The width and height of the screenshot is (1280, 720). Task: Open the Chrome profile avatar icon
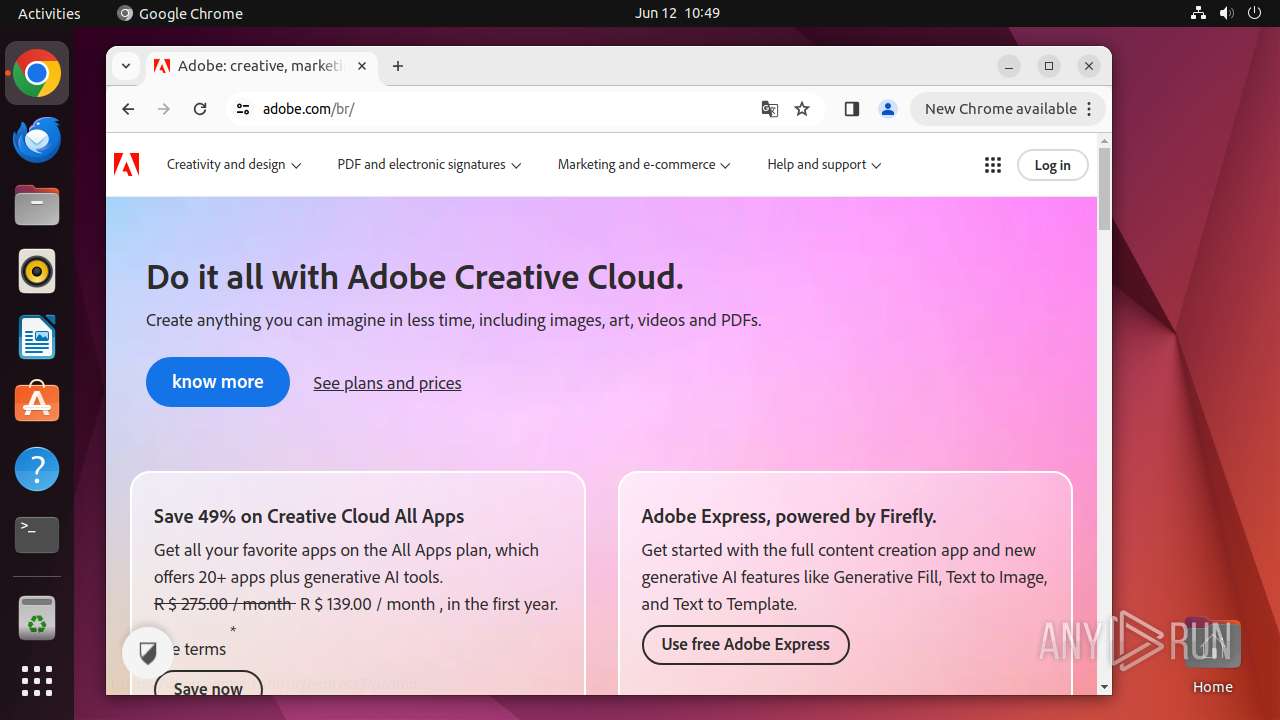(x=887, y=109)
